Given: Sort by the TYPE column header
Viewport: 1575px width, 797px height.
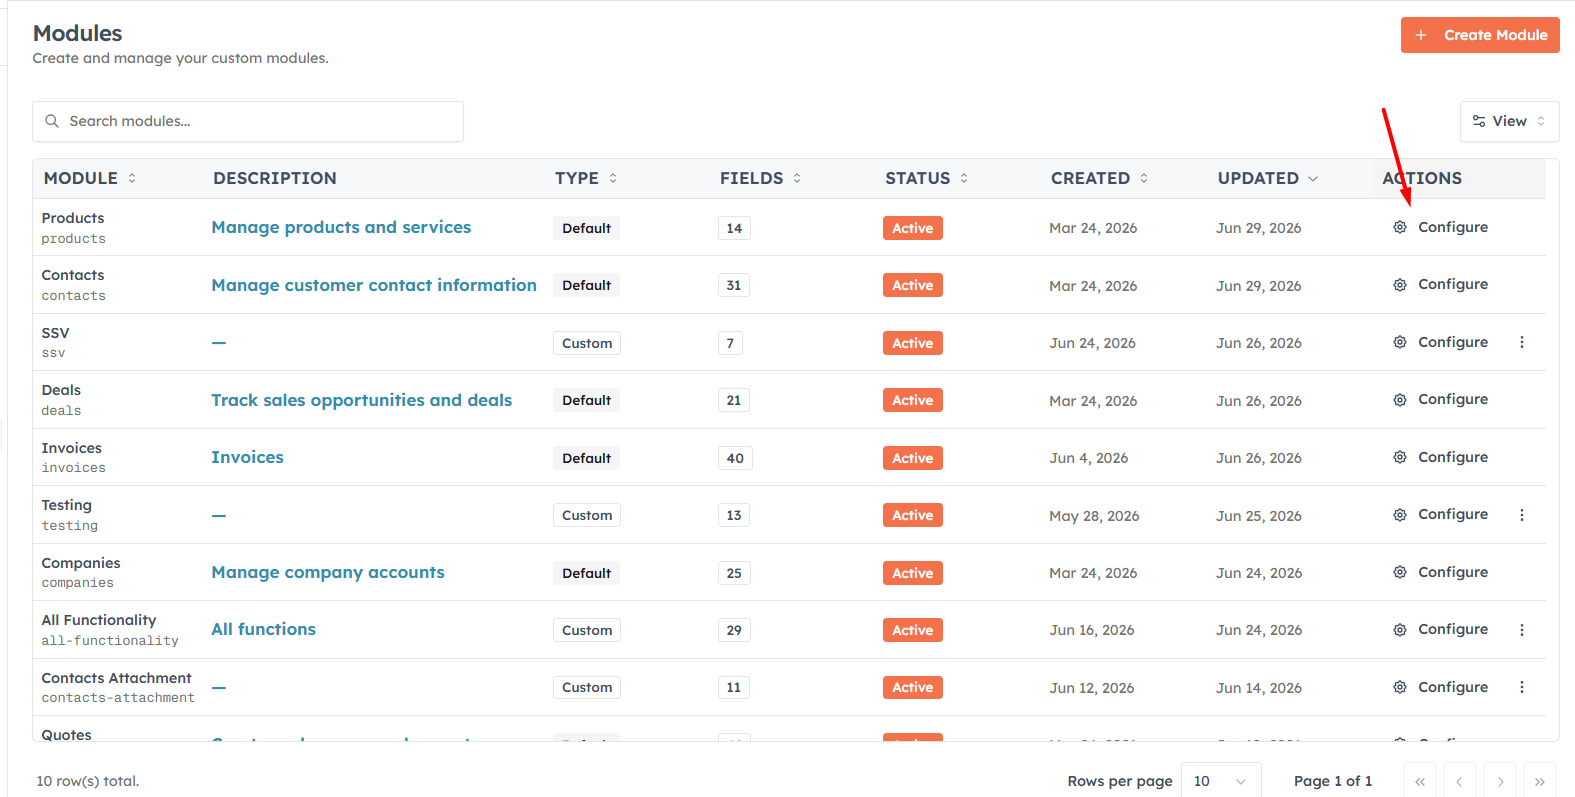Looking at the screenshot, I should click(586, 178).
